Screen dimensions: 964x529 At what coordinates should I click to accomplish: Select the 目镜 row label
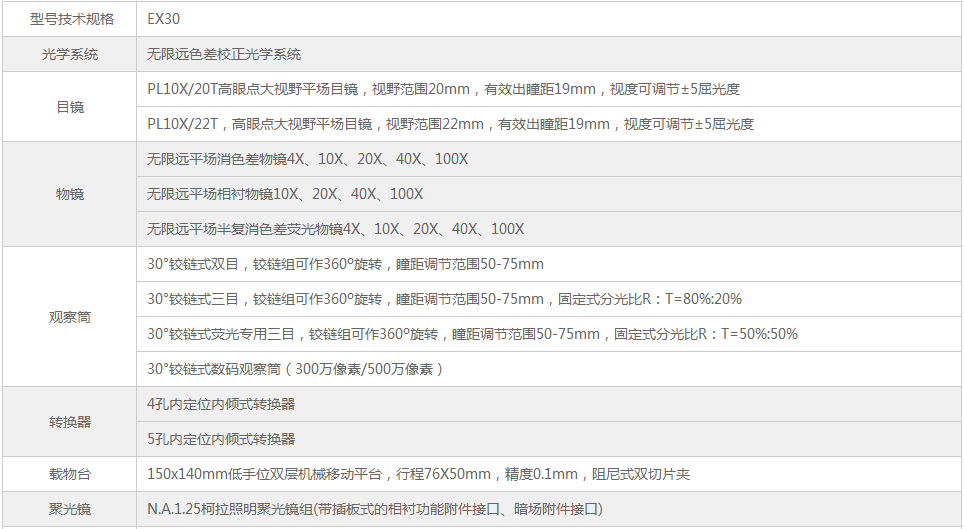pyautogui.click(x=70, y=107)
